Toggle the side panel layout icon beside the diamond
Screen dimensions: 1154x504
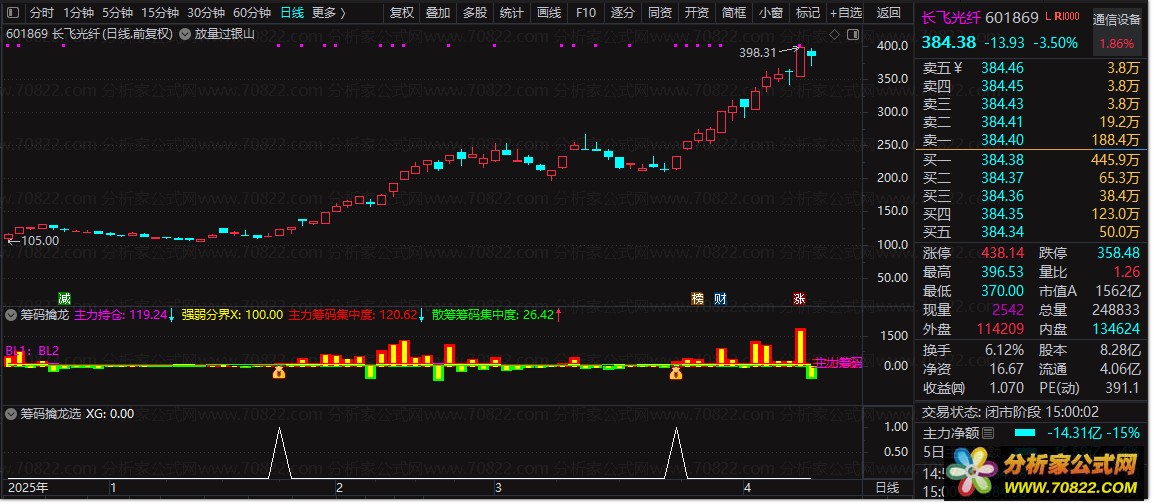853,34
